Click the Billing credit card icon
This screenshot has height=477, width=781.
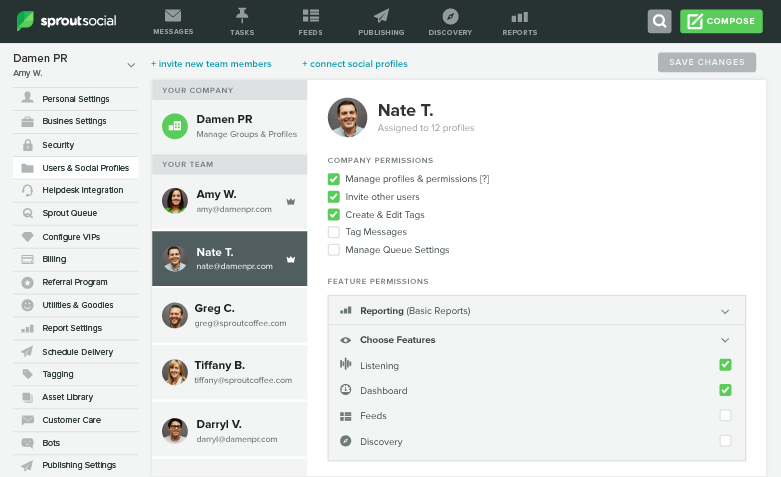point(27,259)
